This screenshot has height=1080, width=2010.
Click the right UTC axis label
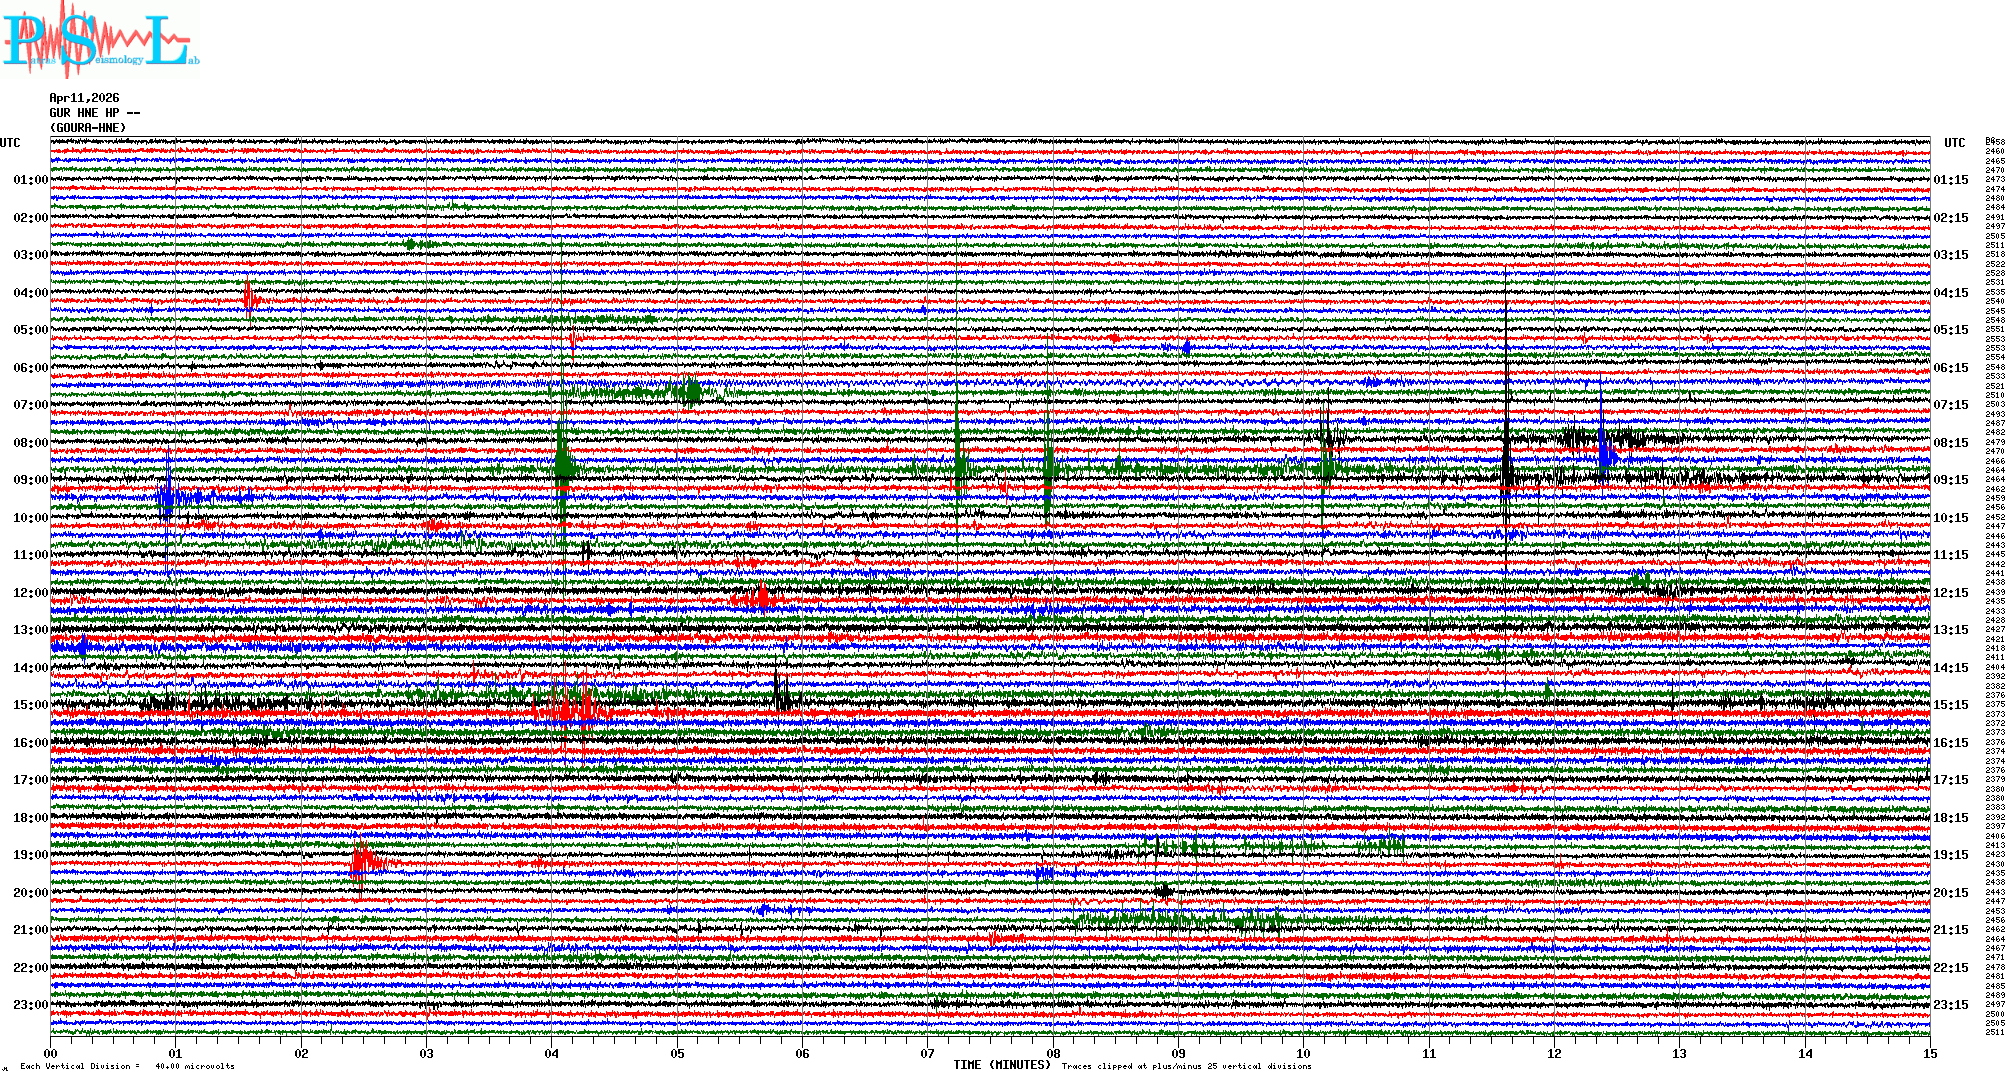[1954, 143]
